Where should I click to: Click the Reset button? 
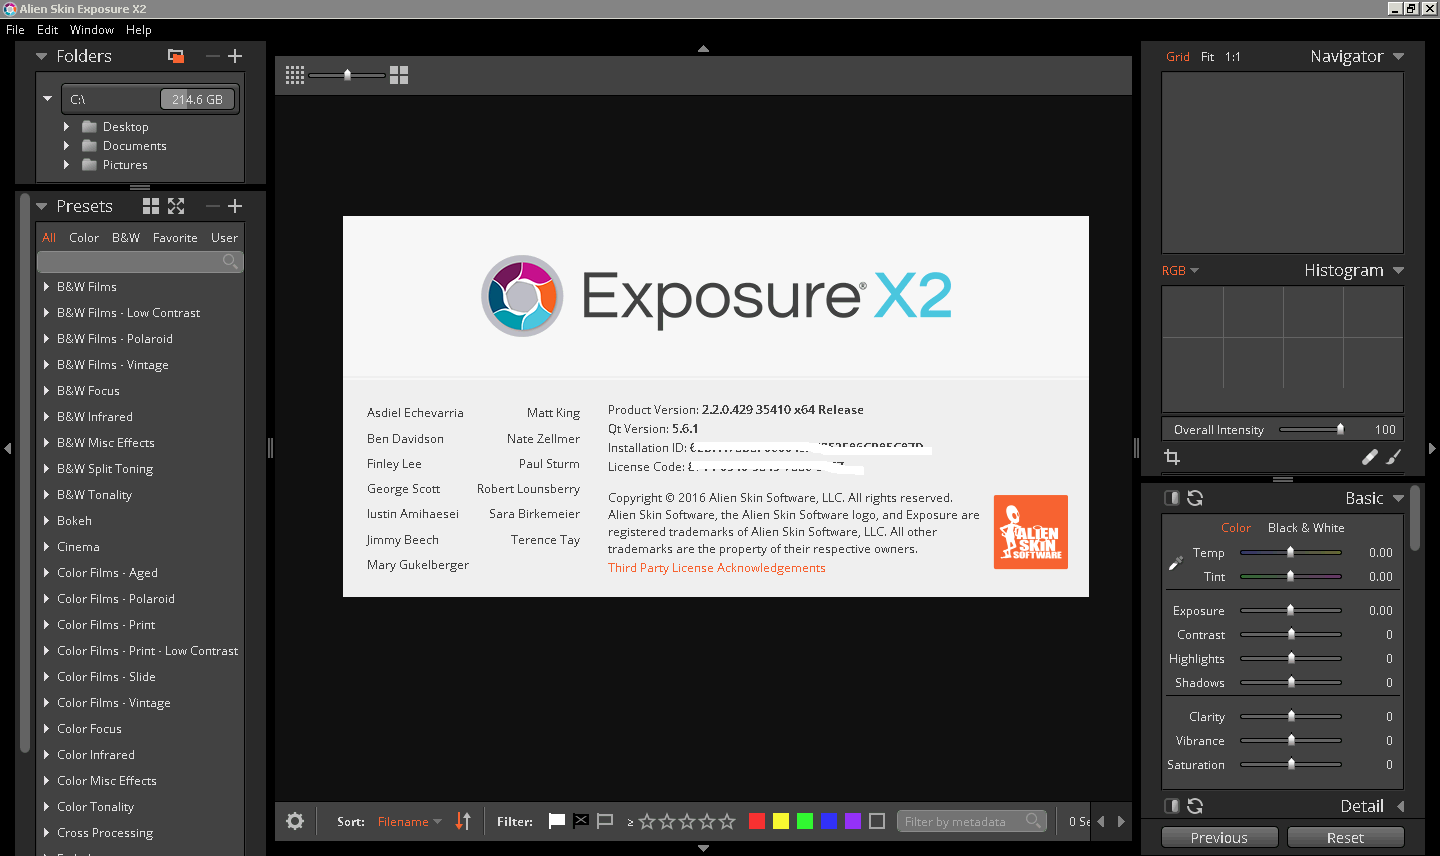point(1345,838)
